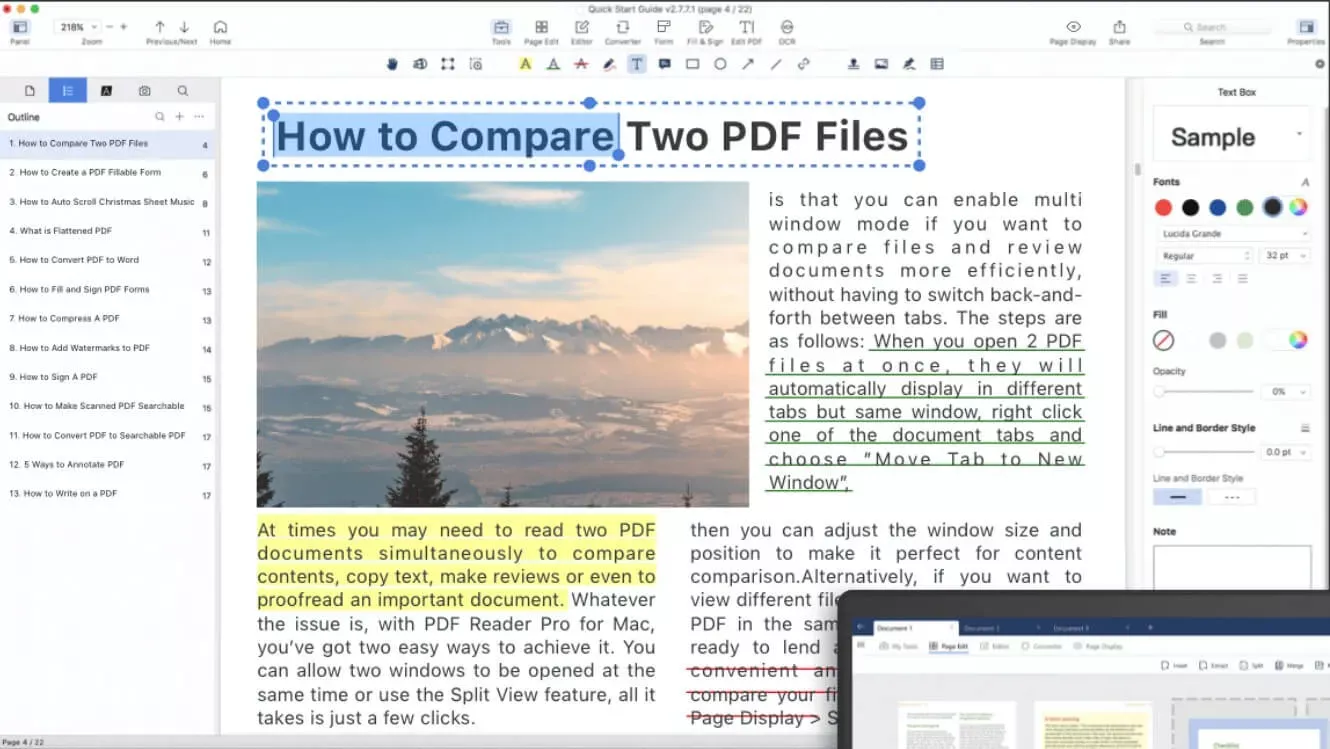
Task: Open the Page Edit toolbar tab
Action: [541, 32]
